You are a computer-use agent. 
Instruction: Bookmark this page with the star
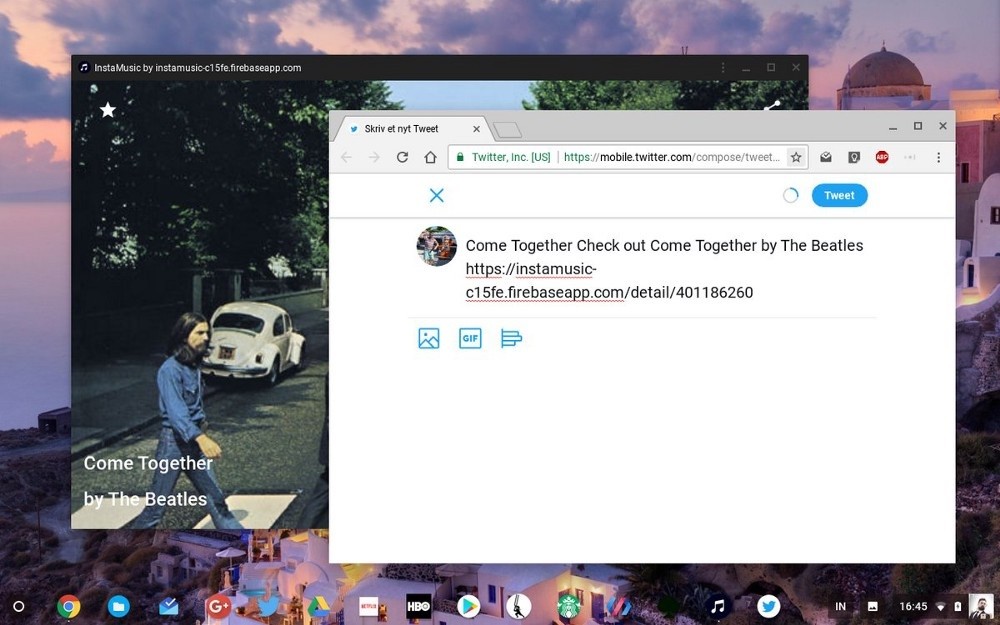[796, 157]
